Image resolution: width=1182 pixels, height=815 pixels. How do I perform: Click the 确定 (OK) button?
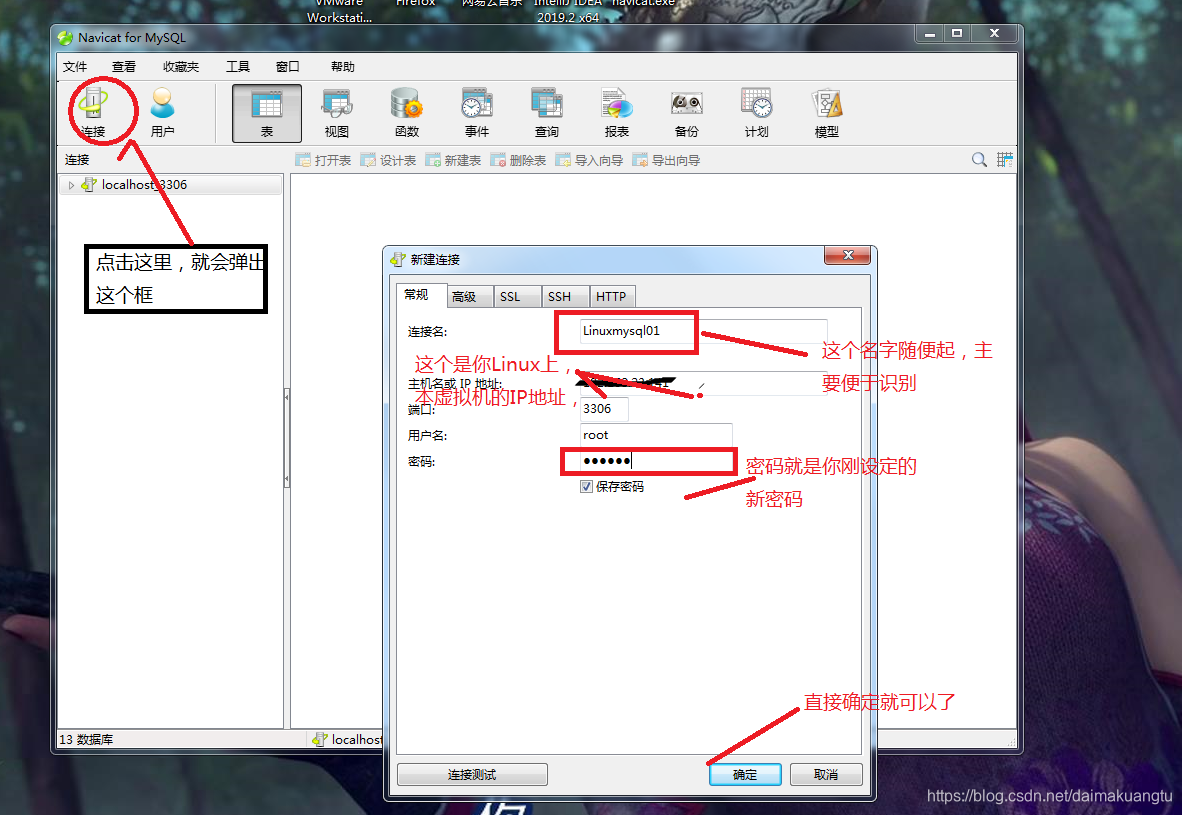745,774
